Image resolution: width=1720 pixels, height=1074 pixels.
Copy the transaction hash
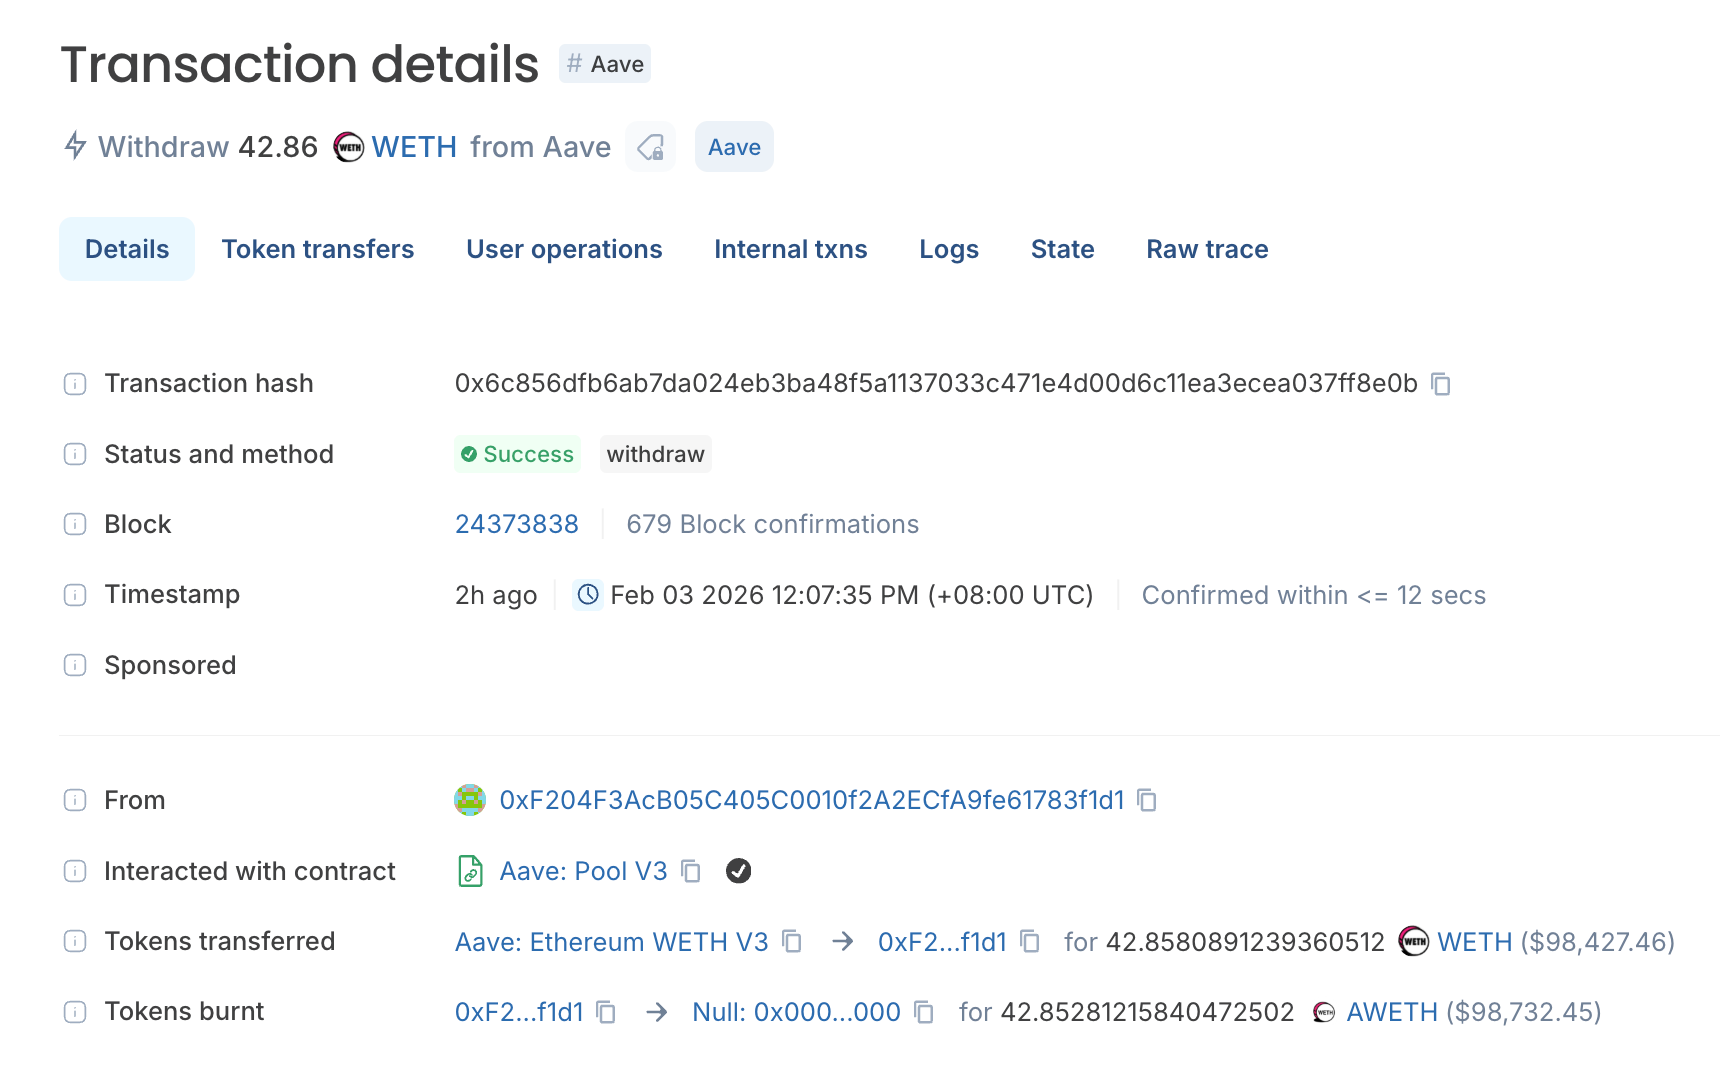pos(1441,383)
